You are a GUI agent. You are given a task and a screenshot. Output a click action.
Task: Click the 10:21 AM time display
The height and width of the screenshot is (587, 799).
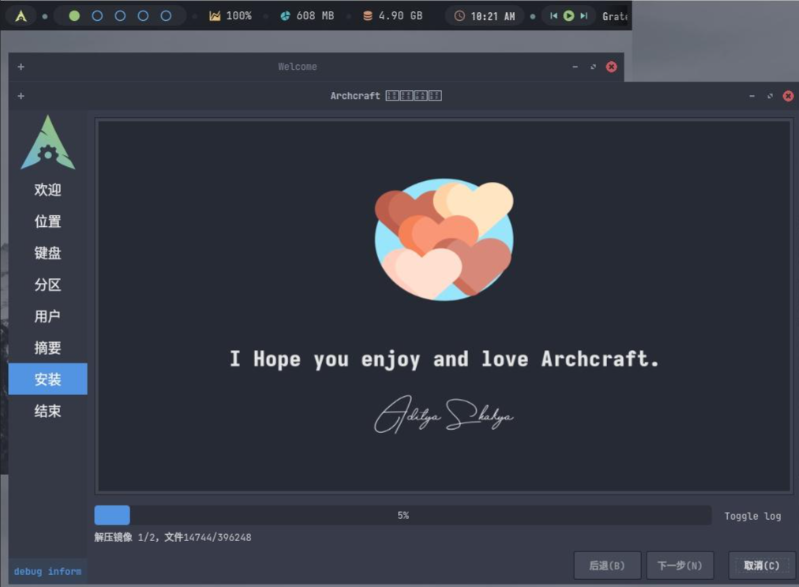pos(493,16)
